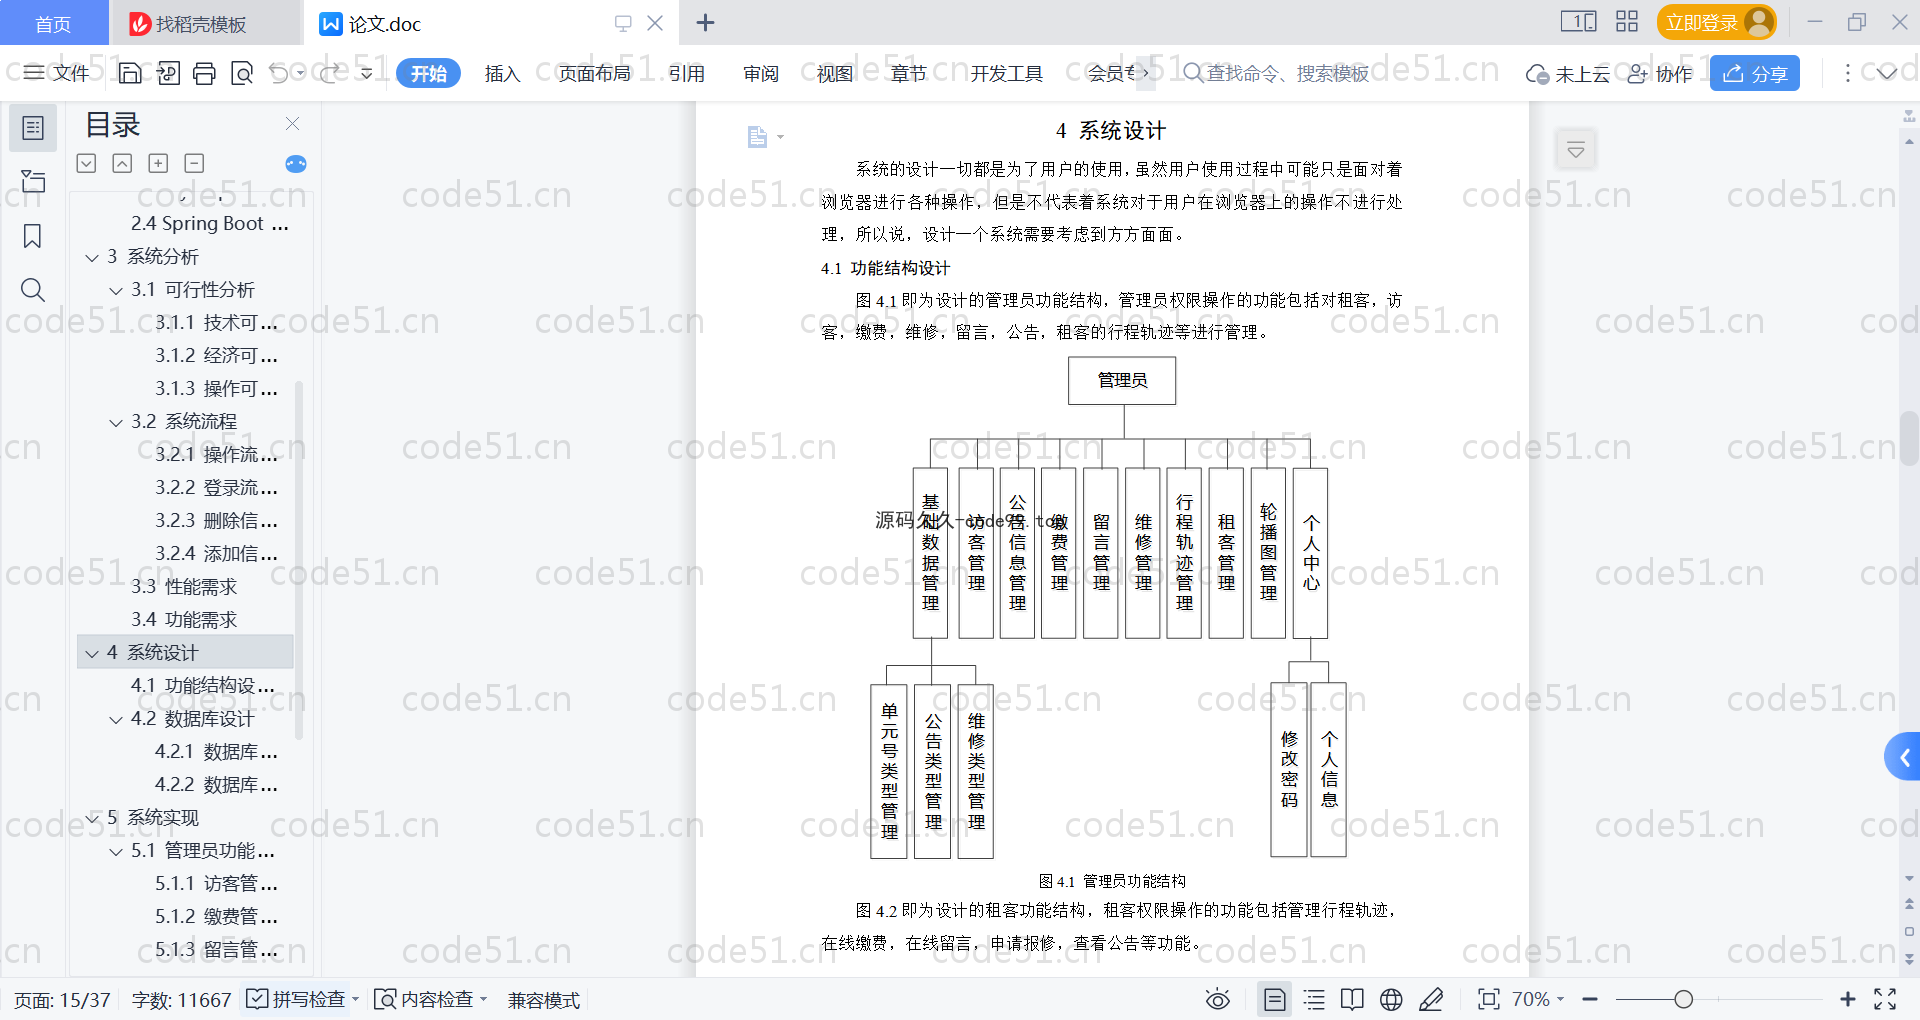Collapse the 5.1 管理员功能 node
Image resolution: width=1920 pixels, height=1020 pixels.
click(x=116, y=852)
